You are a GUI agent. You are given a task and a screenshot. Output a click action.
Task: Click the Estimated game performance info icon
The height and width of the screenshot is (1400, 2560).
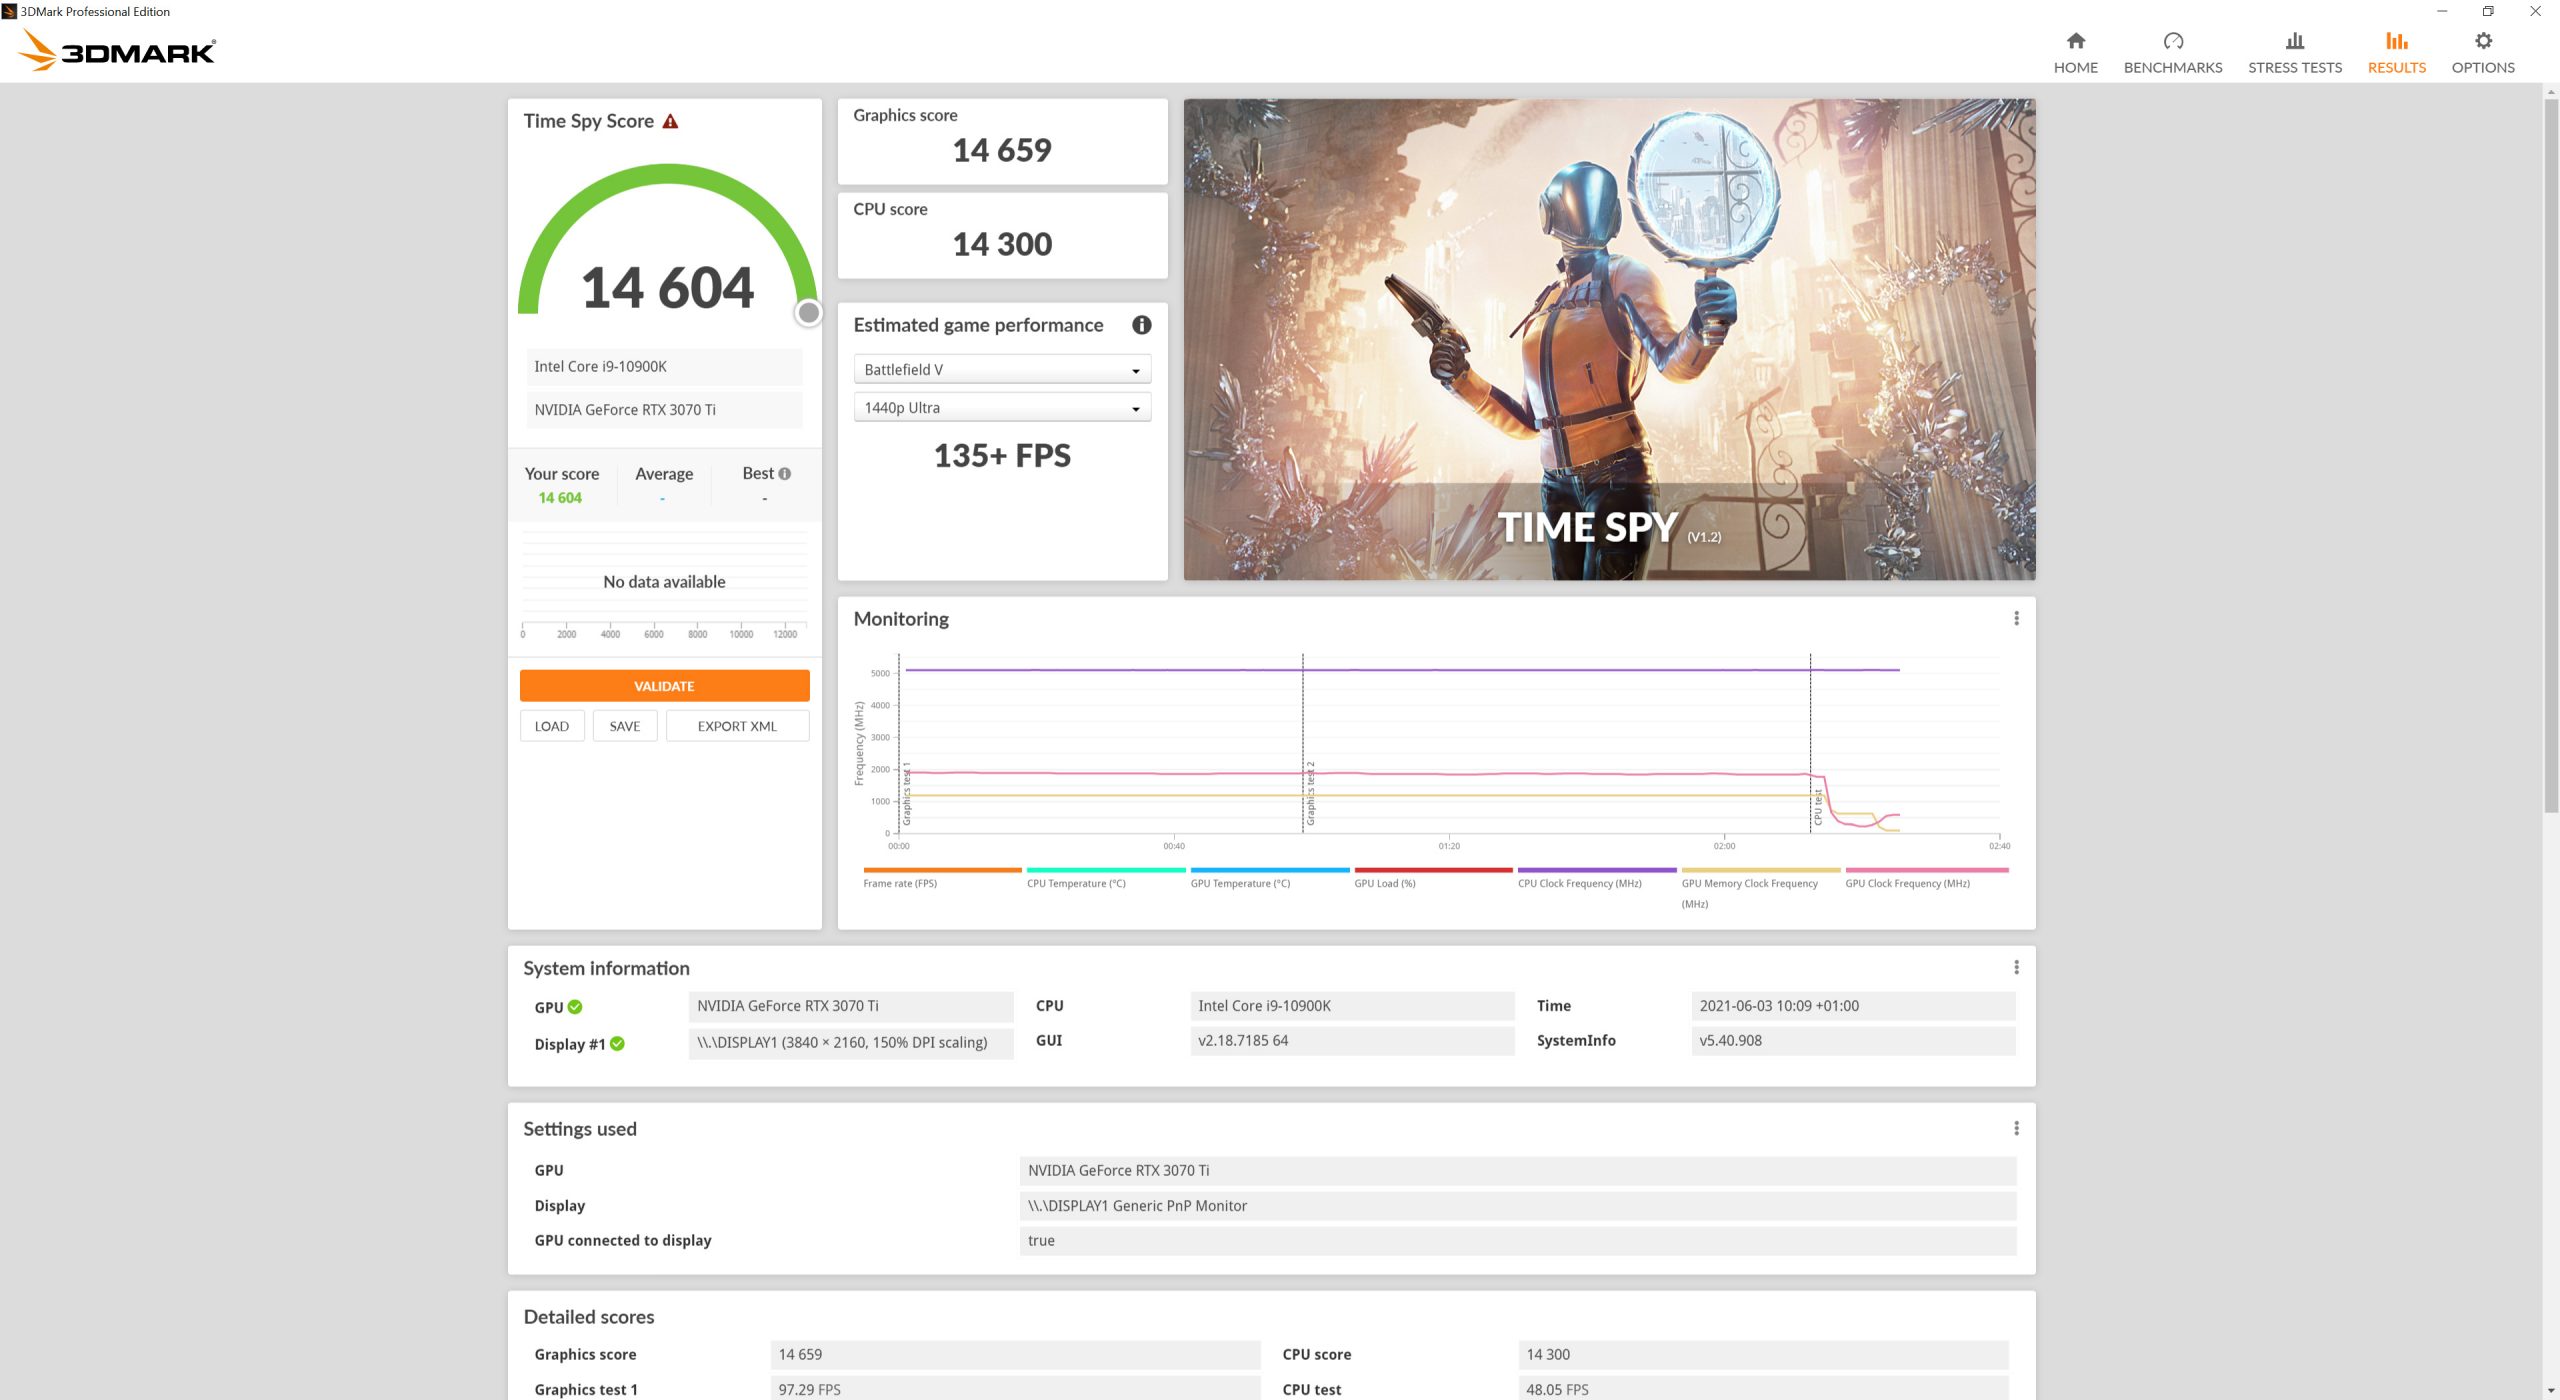[1141, 325]
